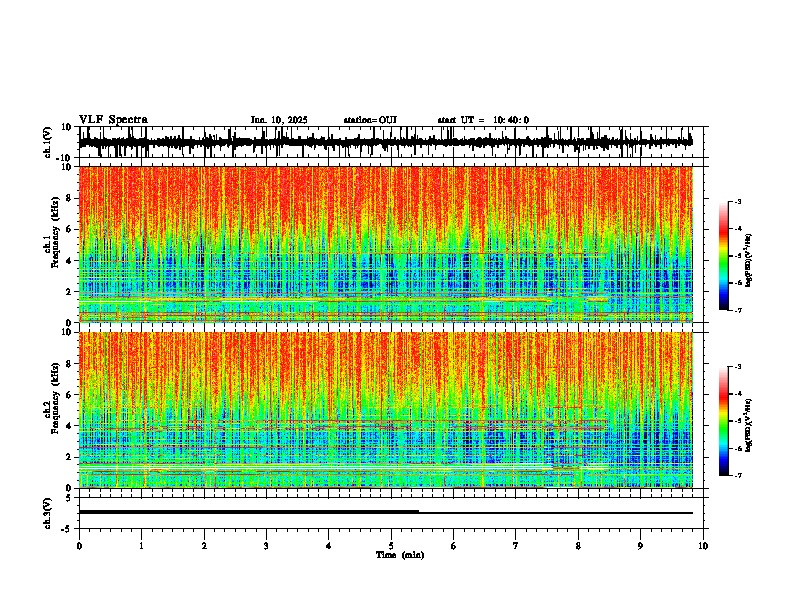Click time axis tick label "7"
792x612 pixels.
click(x=516, y=546)
